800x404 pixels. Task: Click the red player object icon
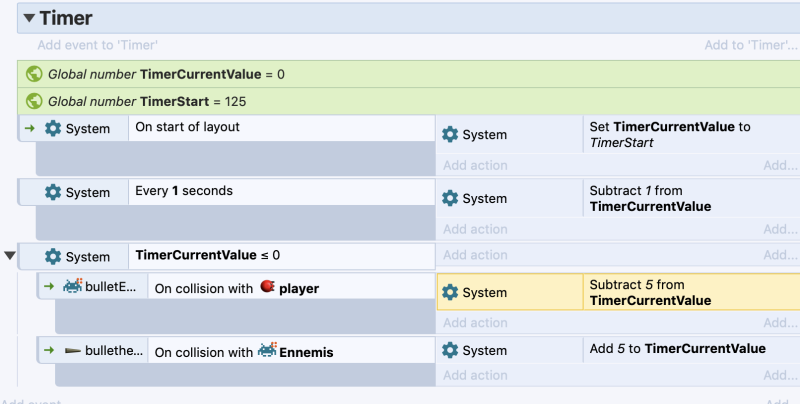click(x=267, y=287)
